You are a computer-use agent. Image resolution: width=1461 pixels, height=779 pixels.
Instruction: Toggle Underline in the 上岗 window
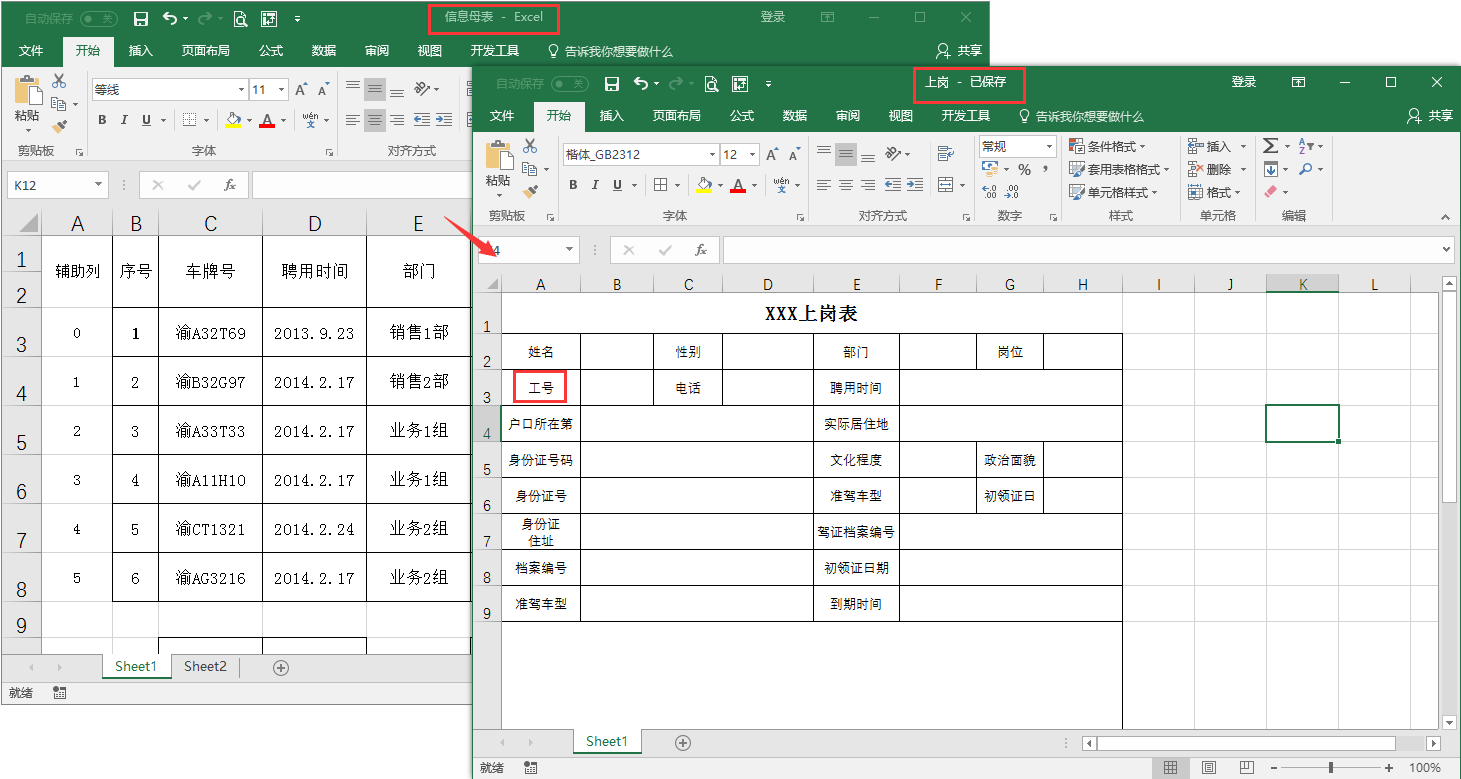pyautogui.click(x=618, y=185)
